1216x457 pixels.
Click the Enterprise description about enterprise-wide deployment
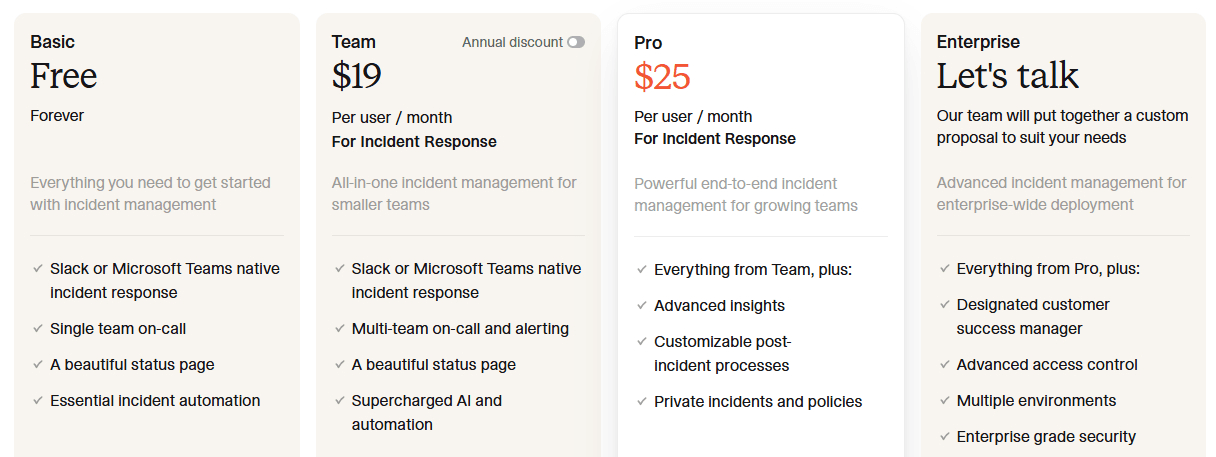pos(1062,194)
